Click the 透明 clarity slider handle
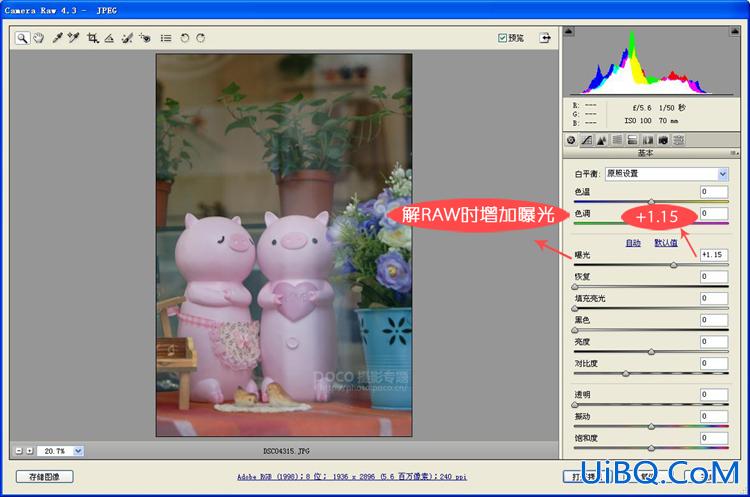The image size is (750, 497). 575,405
